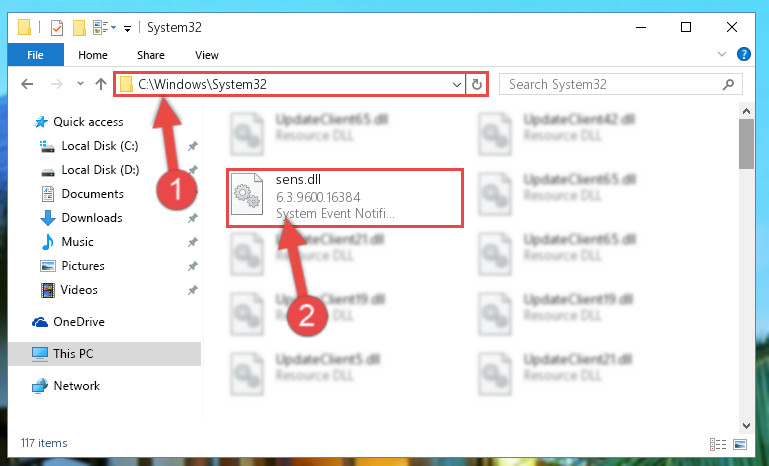Open the explorer Help question icon
The image size is (769, 466).
tap(743, 54)
